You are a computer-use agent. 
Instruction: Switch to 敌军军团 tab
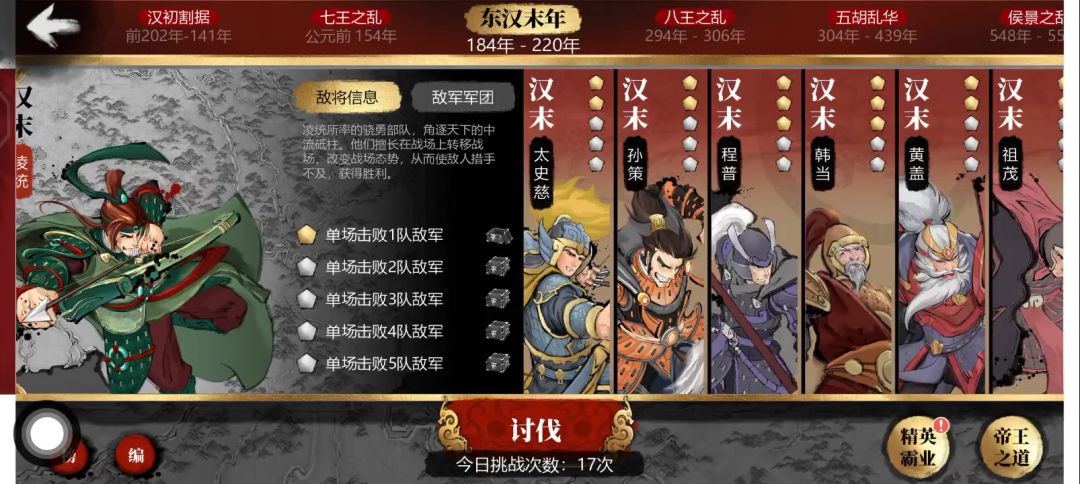tap(463, 97)
